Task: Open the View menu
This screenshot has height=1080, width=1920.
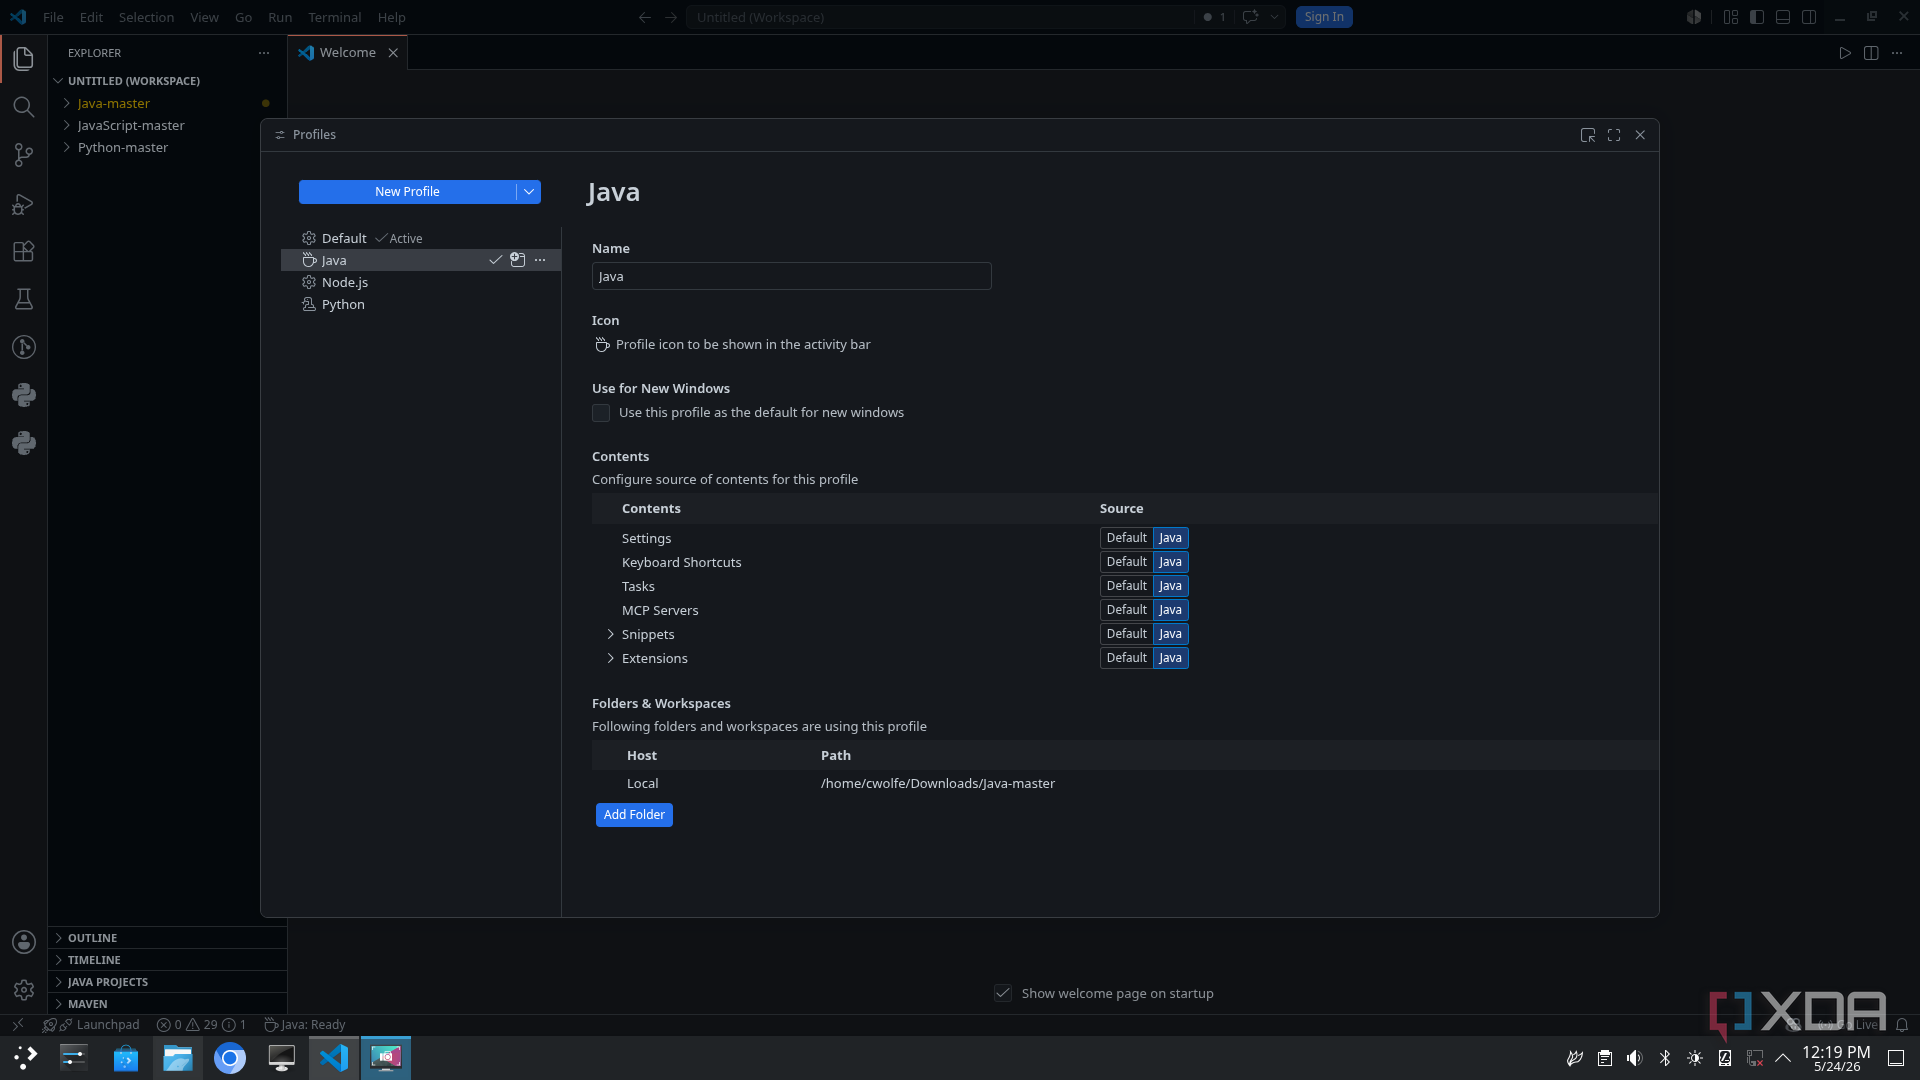Action: pyautogui.click(x=204, y=17)
